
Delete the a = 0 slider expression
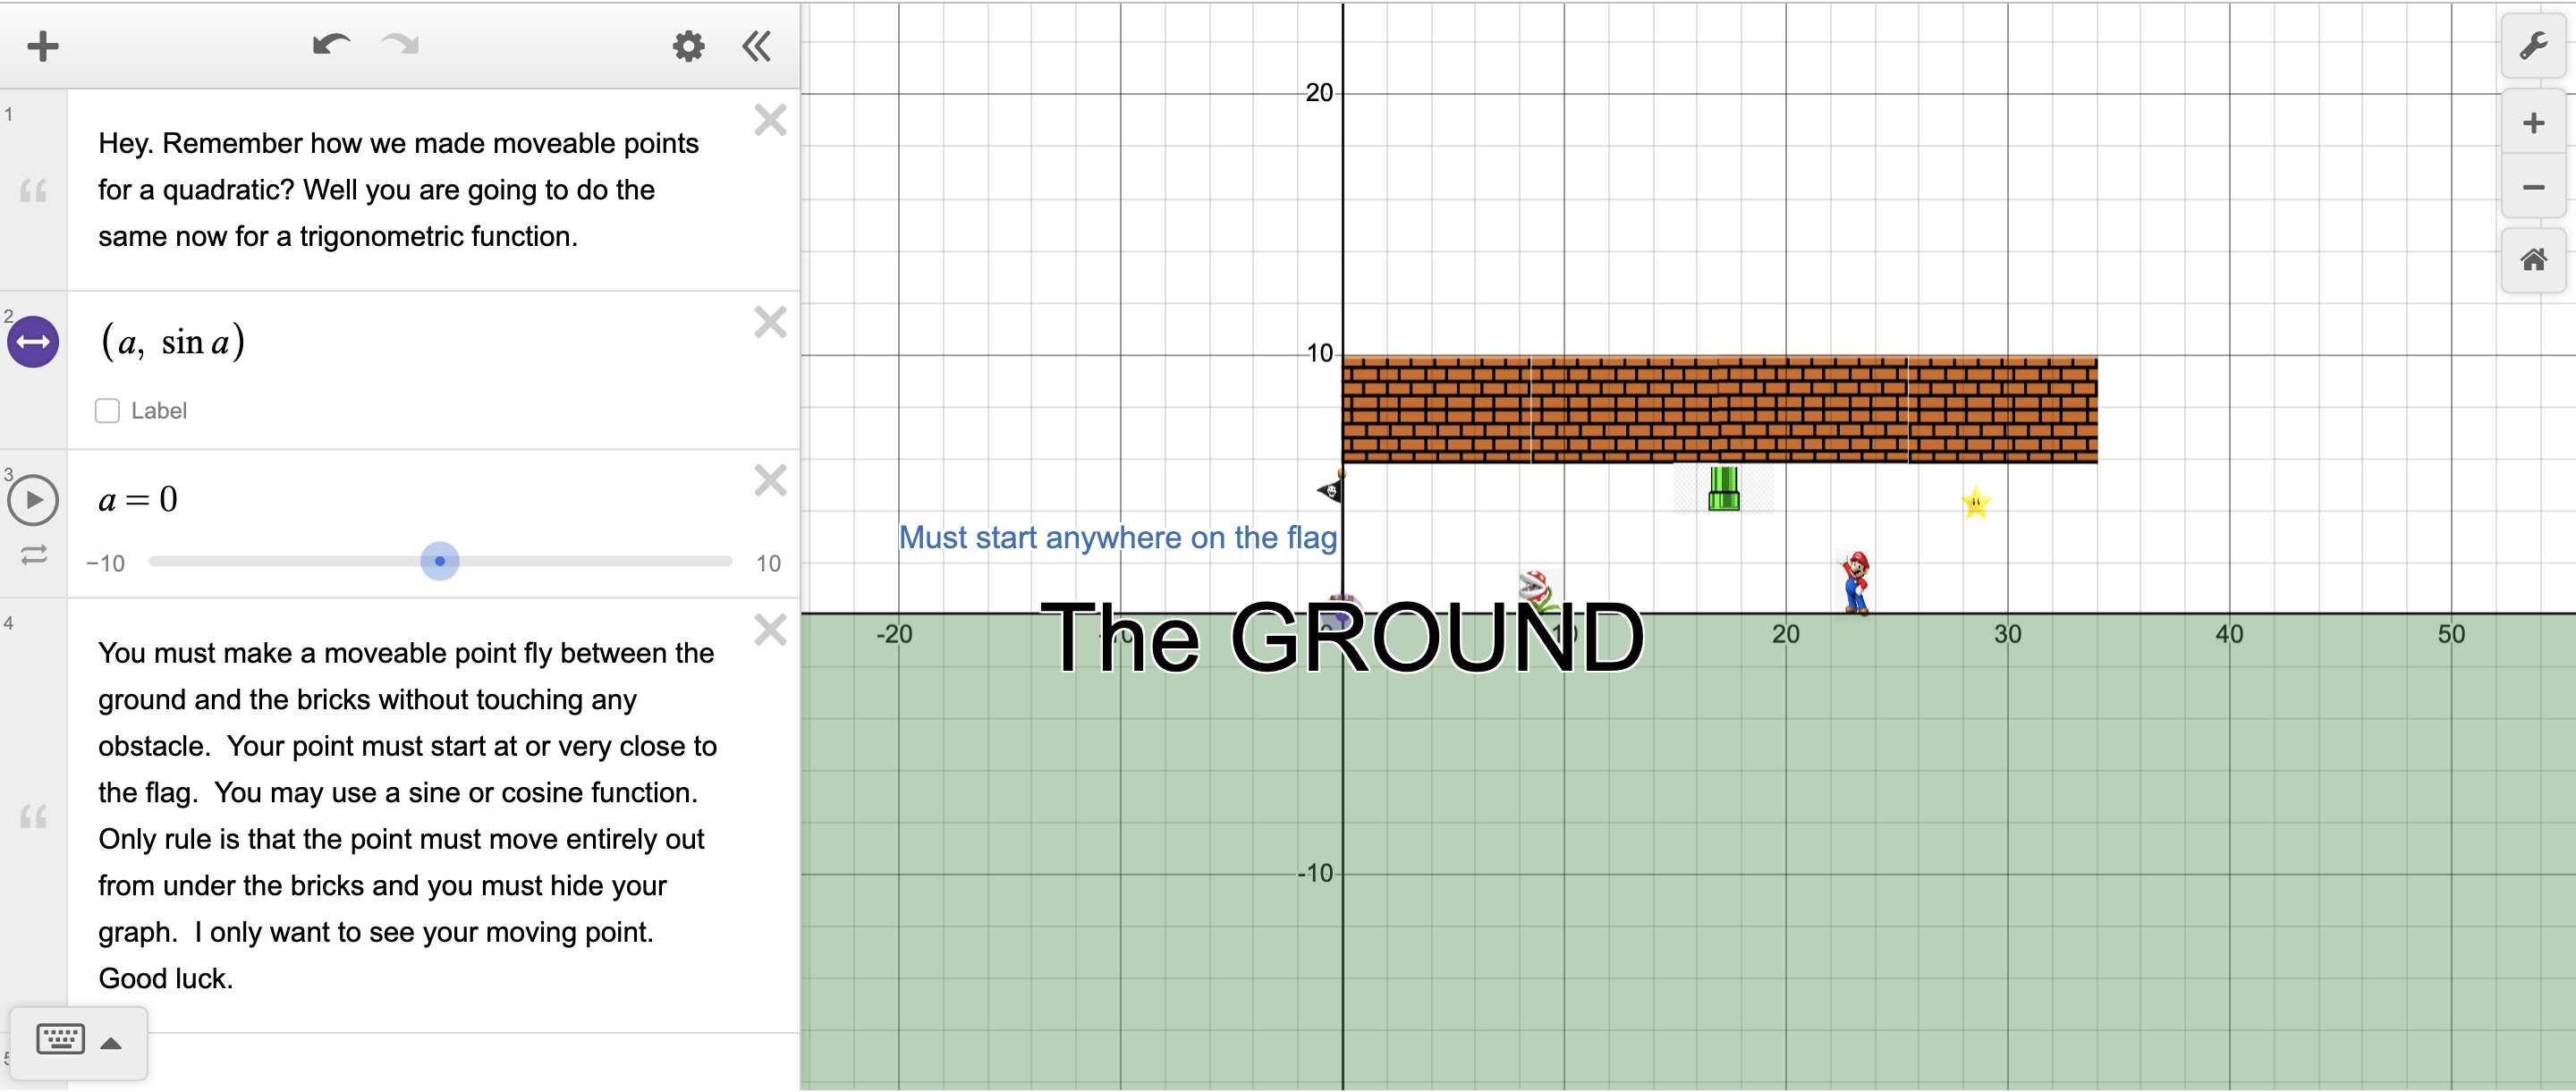770,481
